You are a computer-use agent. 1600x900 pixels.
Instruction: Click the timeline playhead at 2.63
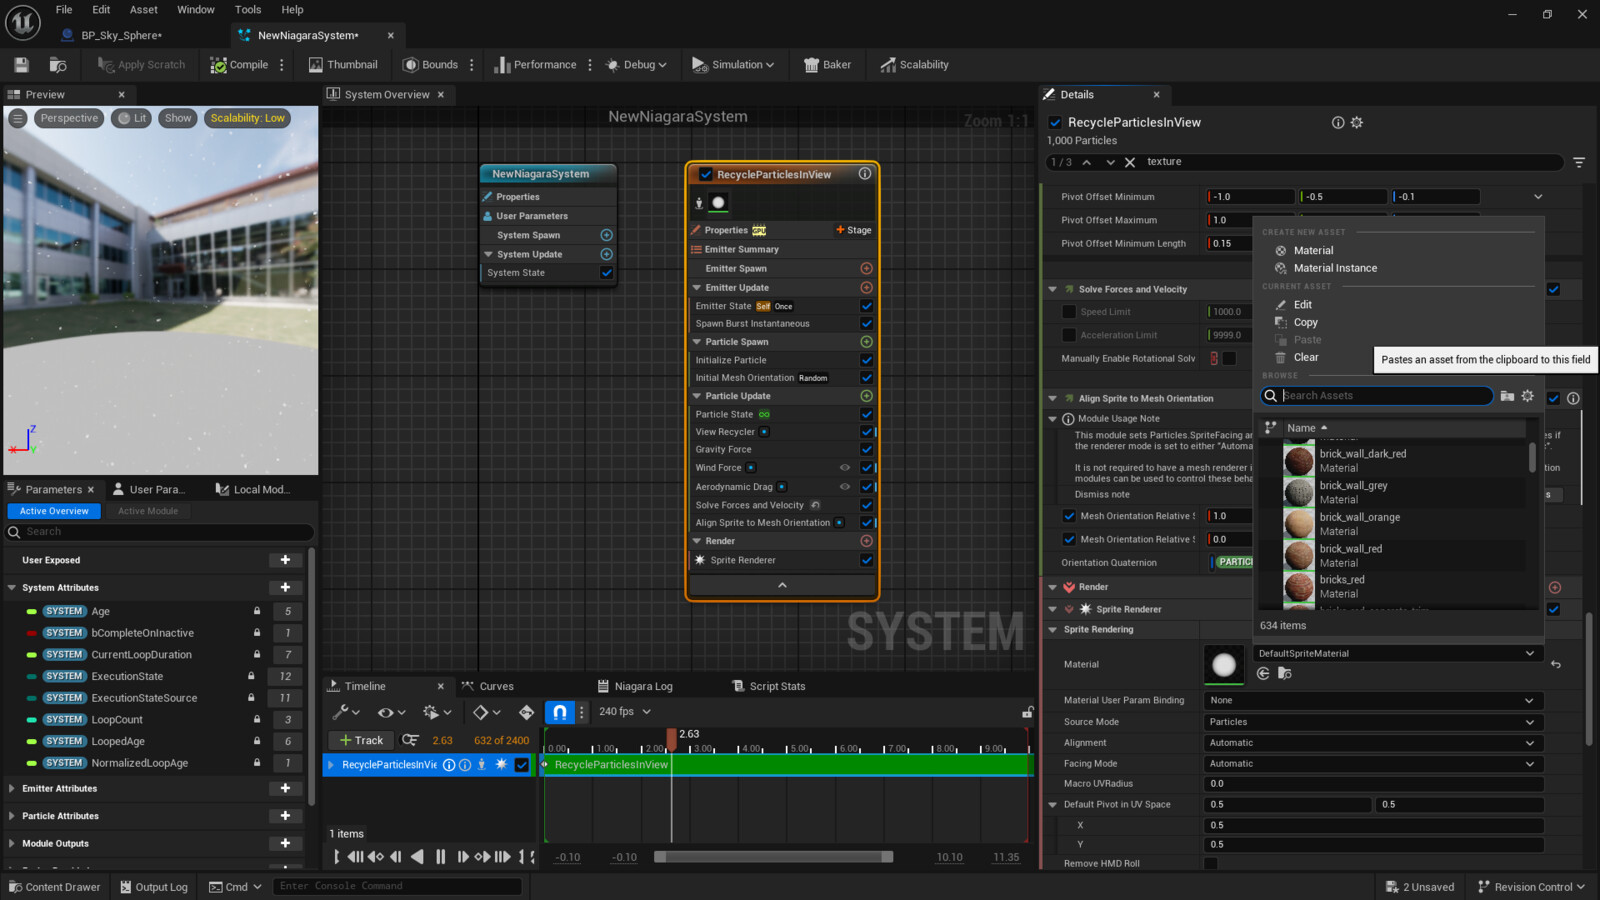[x=671, y=738]
